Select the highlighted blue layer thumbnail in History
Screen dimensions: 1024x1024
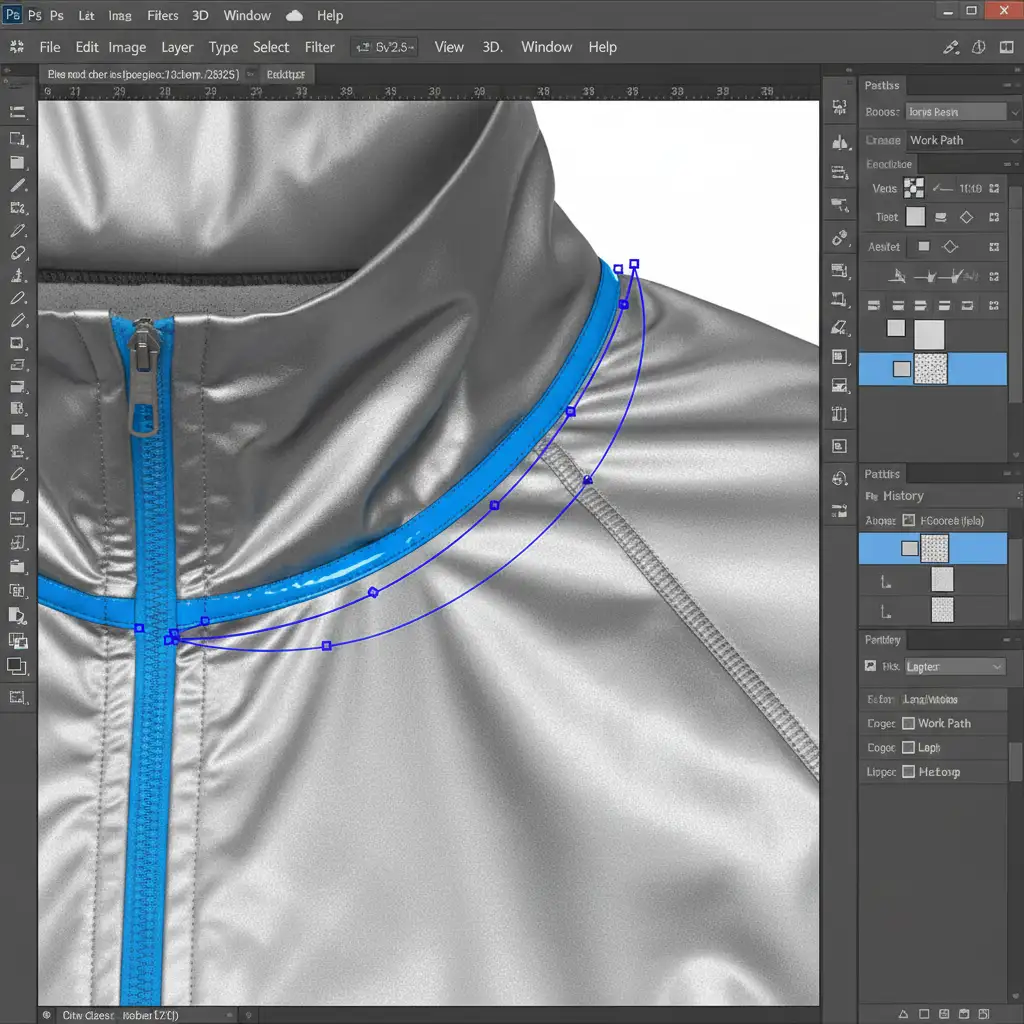pos(934,548)
